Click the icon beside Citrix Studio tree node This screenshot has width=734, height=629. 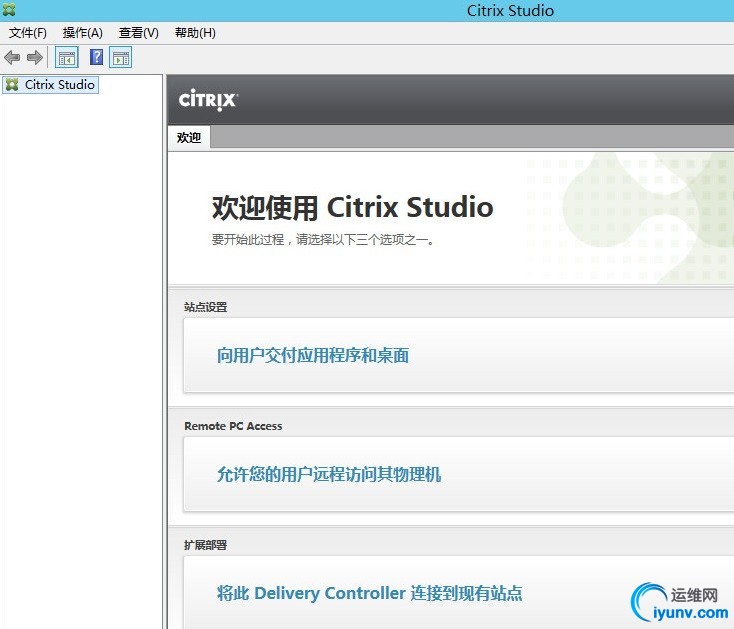(12, 85)
